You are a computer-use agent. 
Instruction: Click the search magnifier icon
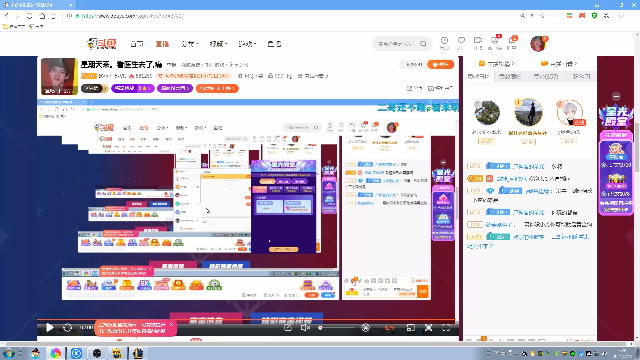coord(423,44)
